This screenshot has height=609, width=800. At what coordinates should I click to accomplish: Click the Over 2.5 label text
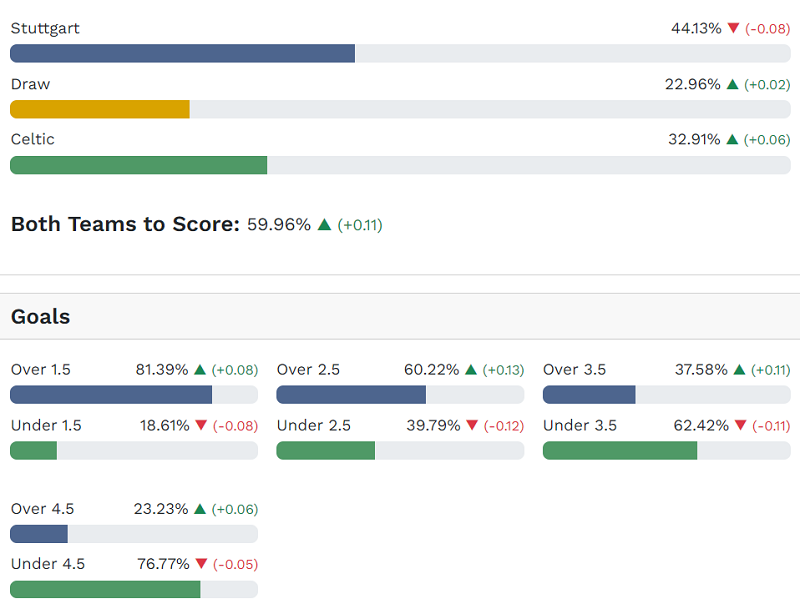(x=309, y=369)
